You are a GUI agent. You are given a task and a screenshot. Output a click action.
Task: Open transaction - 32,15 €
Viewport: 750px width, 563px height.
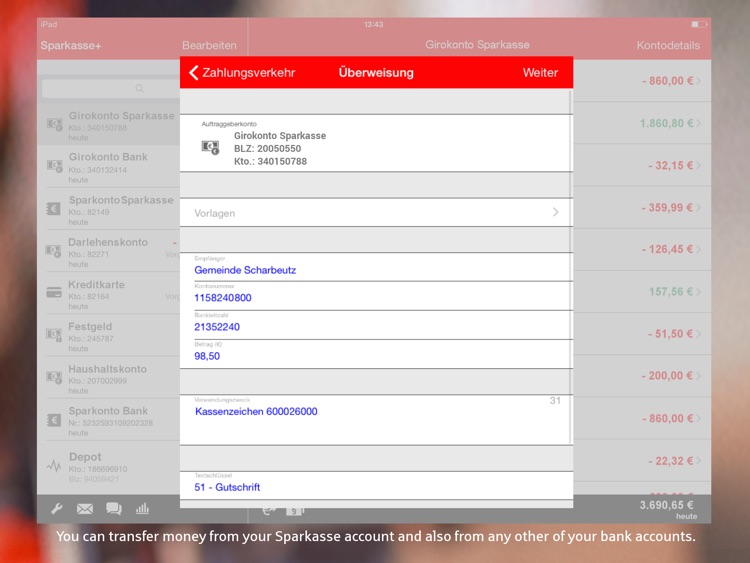[x=642, y=165]
